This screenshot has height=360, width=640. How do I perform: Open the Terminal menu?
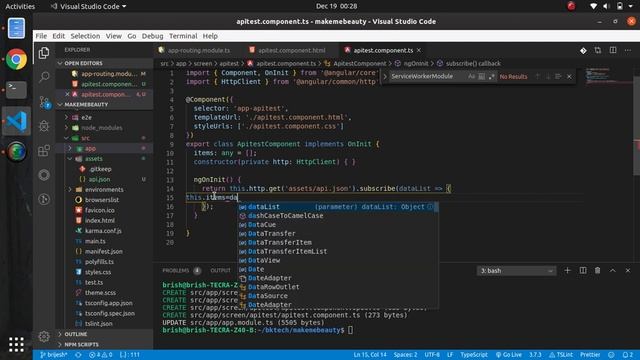[183, 36]
